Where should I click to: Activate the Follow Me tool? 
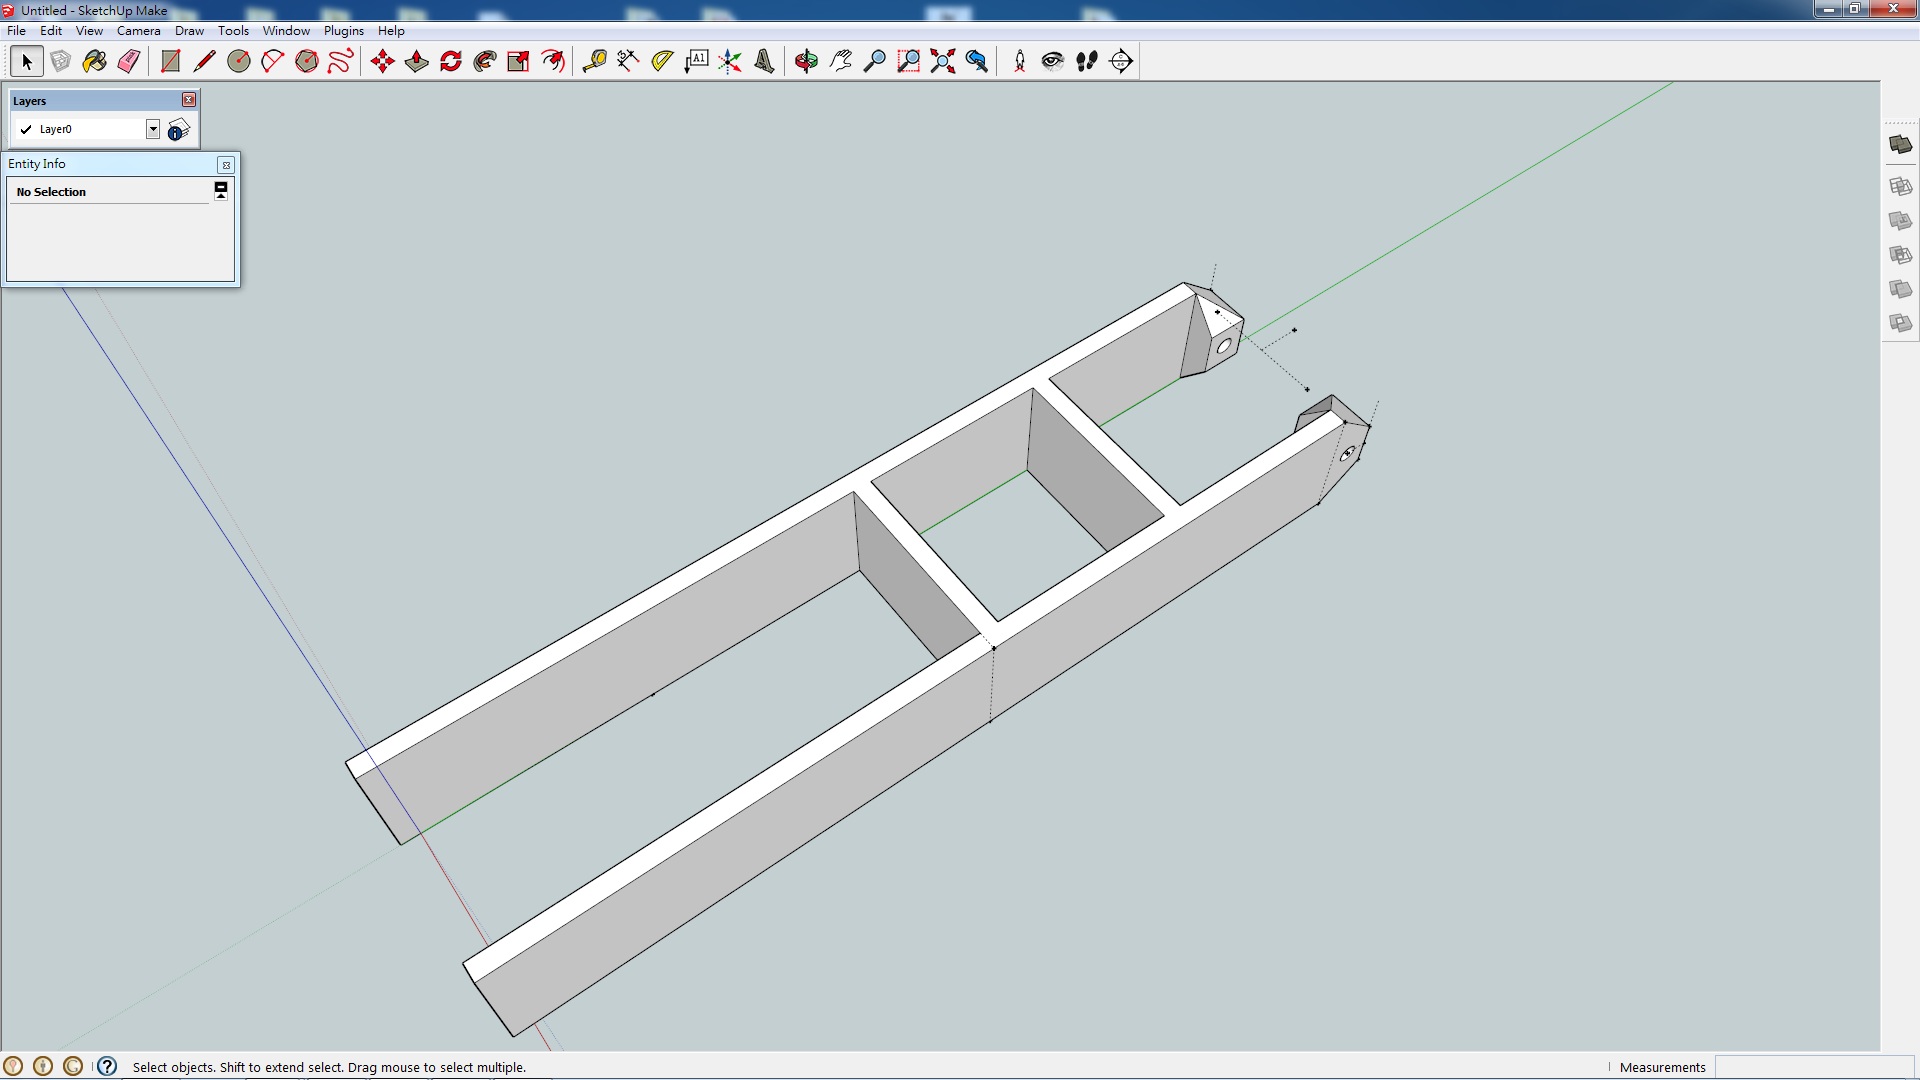(485, 62)
